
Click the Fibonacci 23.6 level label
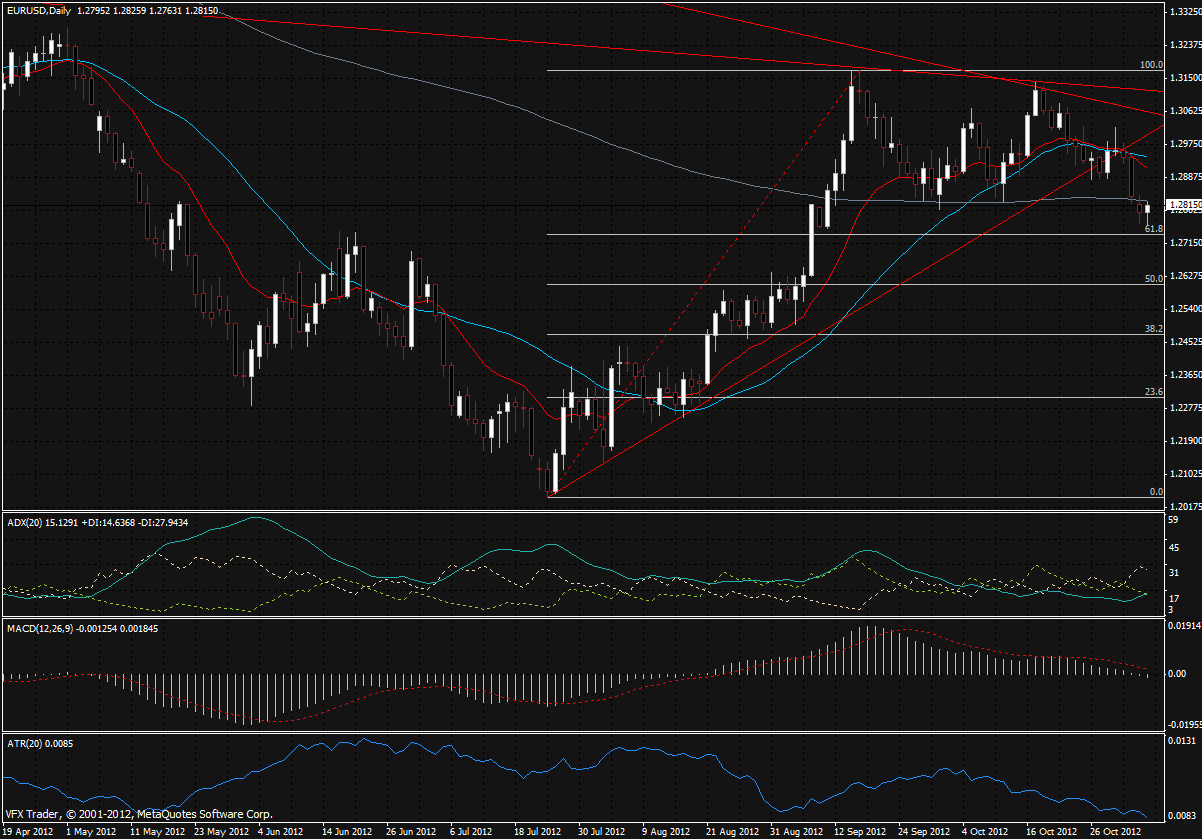(x=1153, y=392)
